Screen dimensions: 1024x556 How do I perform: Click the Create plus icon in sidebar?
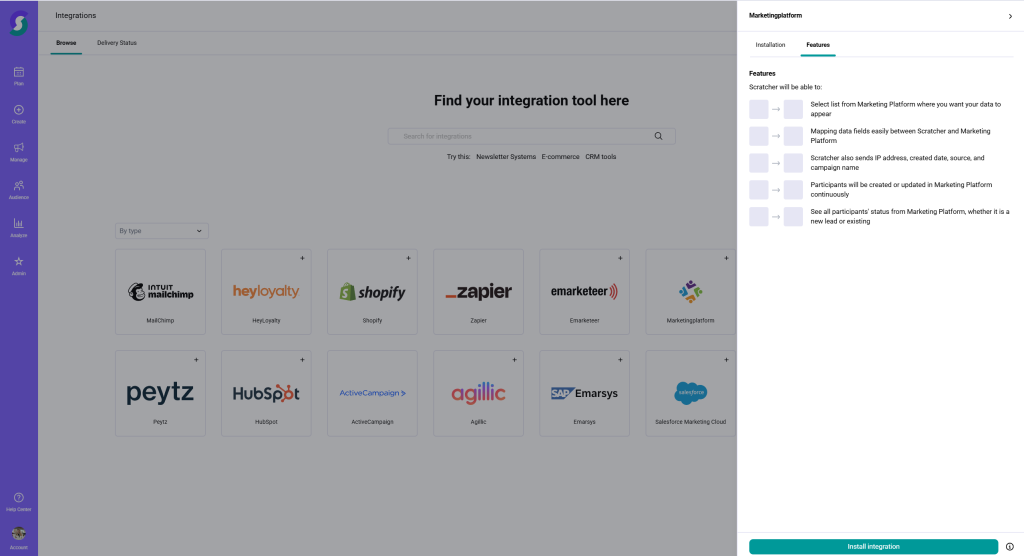coord(19,110)
